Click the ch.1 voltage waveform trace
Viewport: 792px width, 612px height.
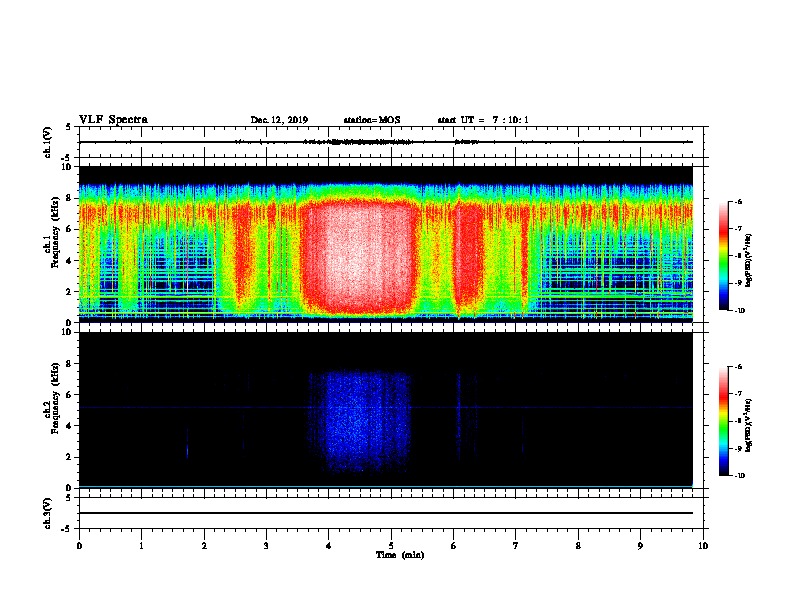[386, 142]
